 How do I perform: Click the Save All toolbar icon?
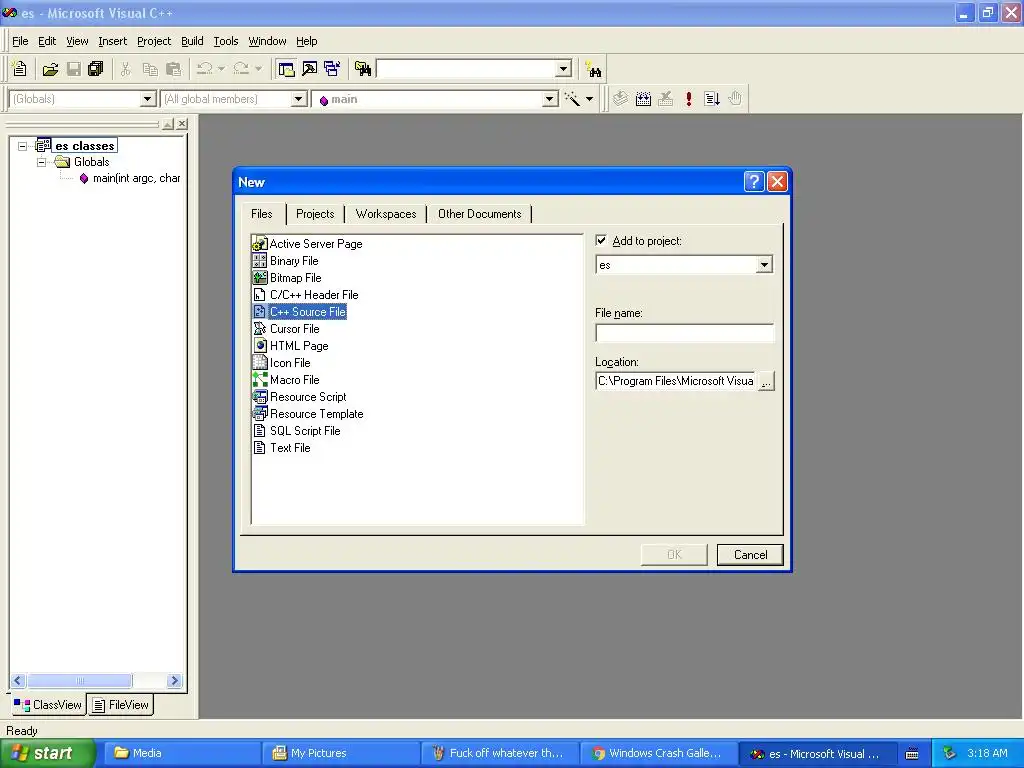96,69
